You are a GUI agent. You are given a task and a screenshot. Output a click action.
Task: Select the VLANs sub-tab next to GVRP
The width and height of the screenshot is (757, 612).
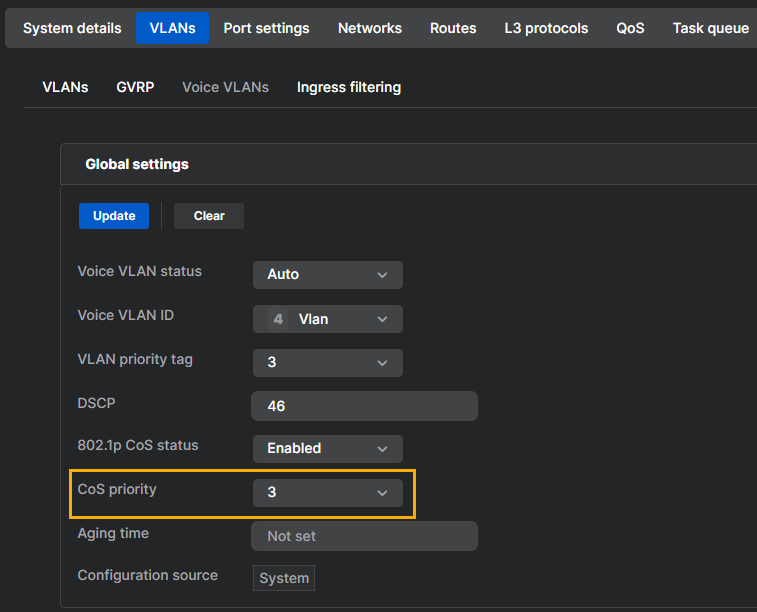[65, 87]
